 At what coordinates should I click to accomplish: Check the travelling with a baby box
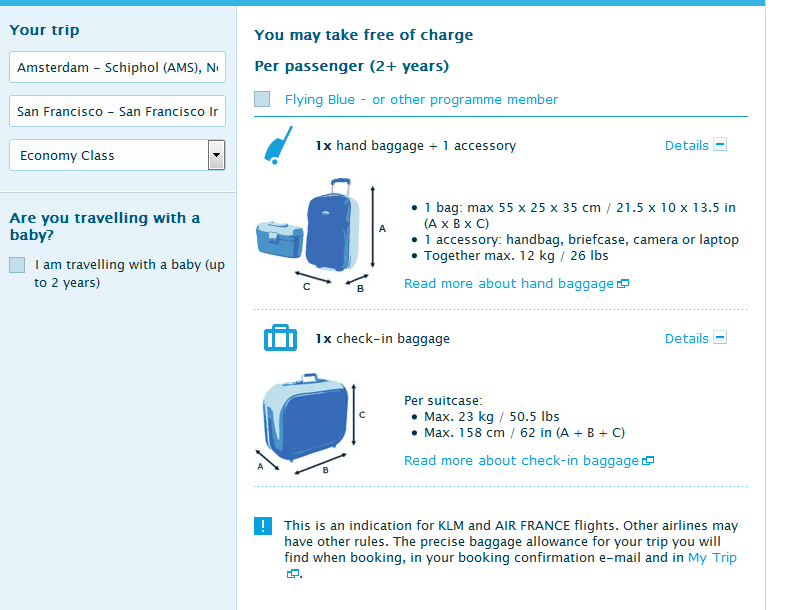tap(17, 265)
